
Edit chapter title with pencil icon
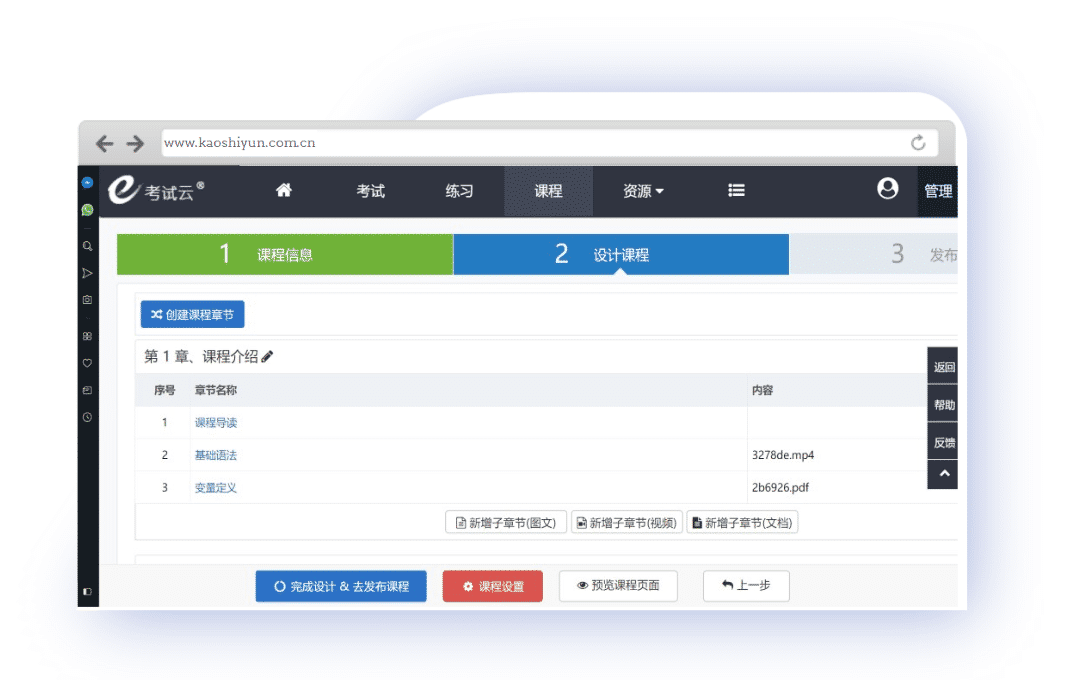[x=267, y=356]
